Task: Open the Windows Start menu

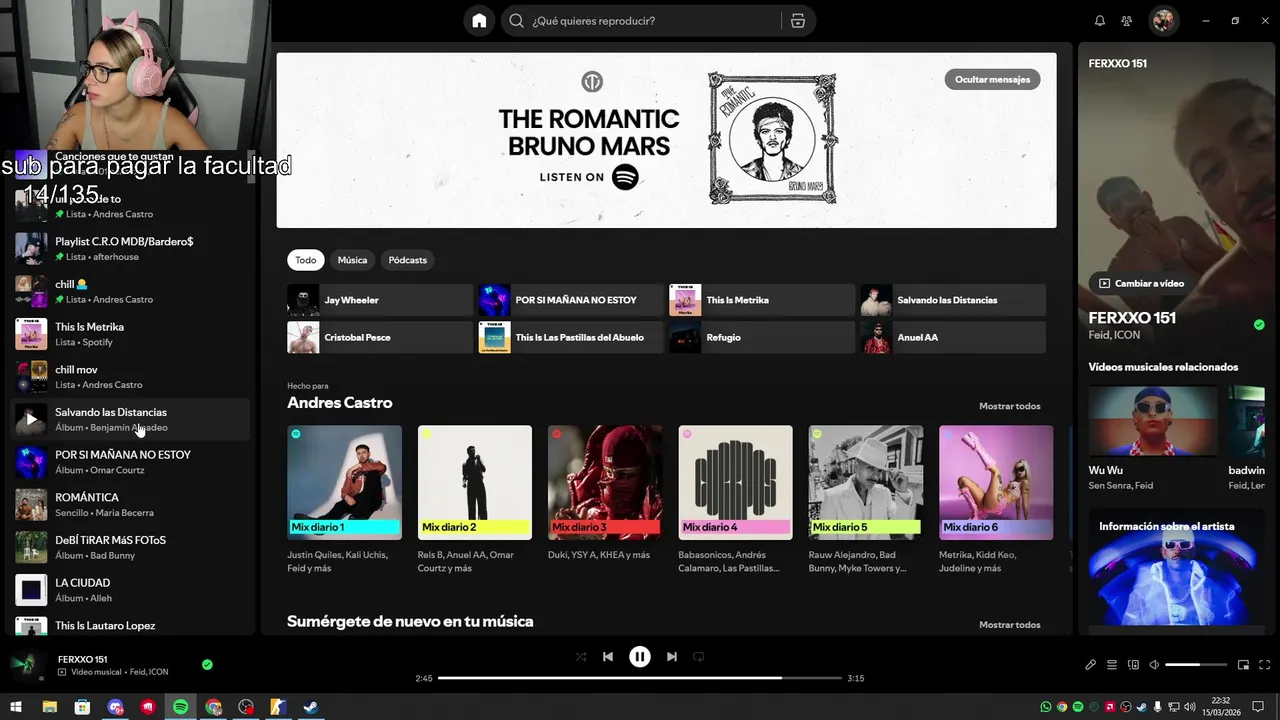Action: click(16, 707)
